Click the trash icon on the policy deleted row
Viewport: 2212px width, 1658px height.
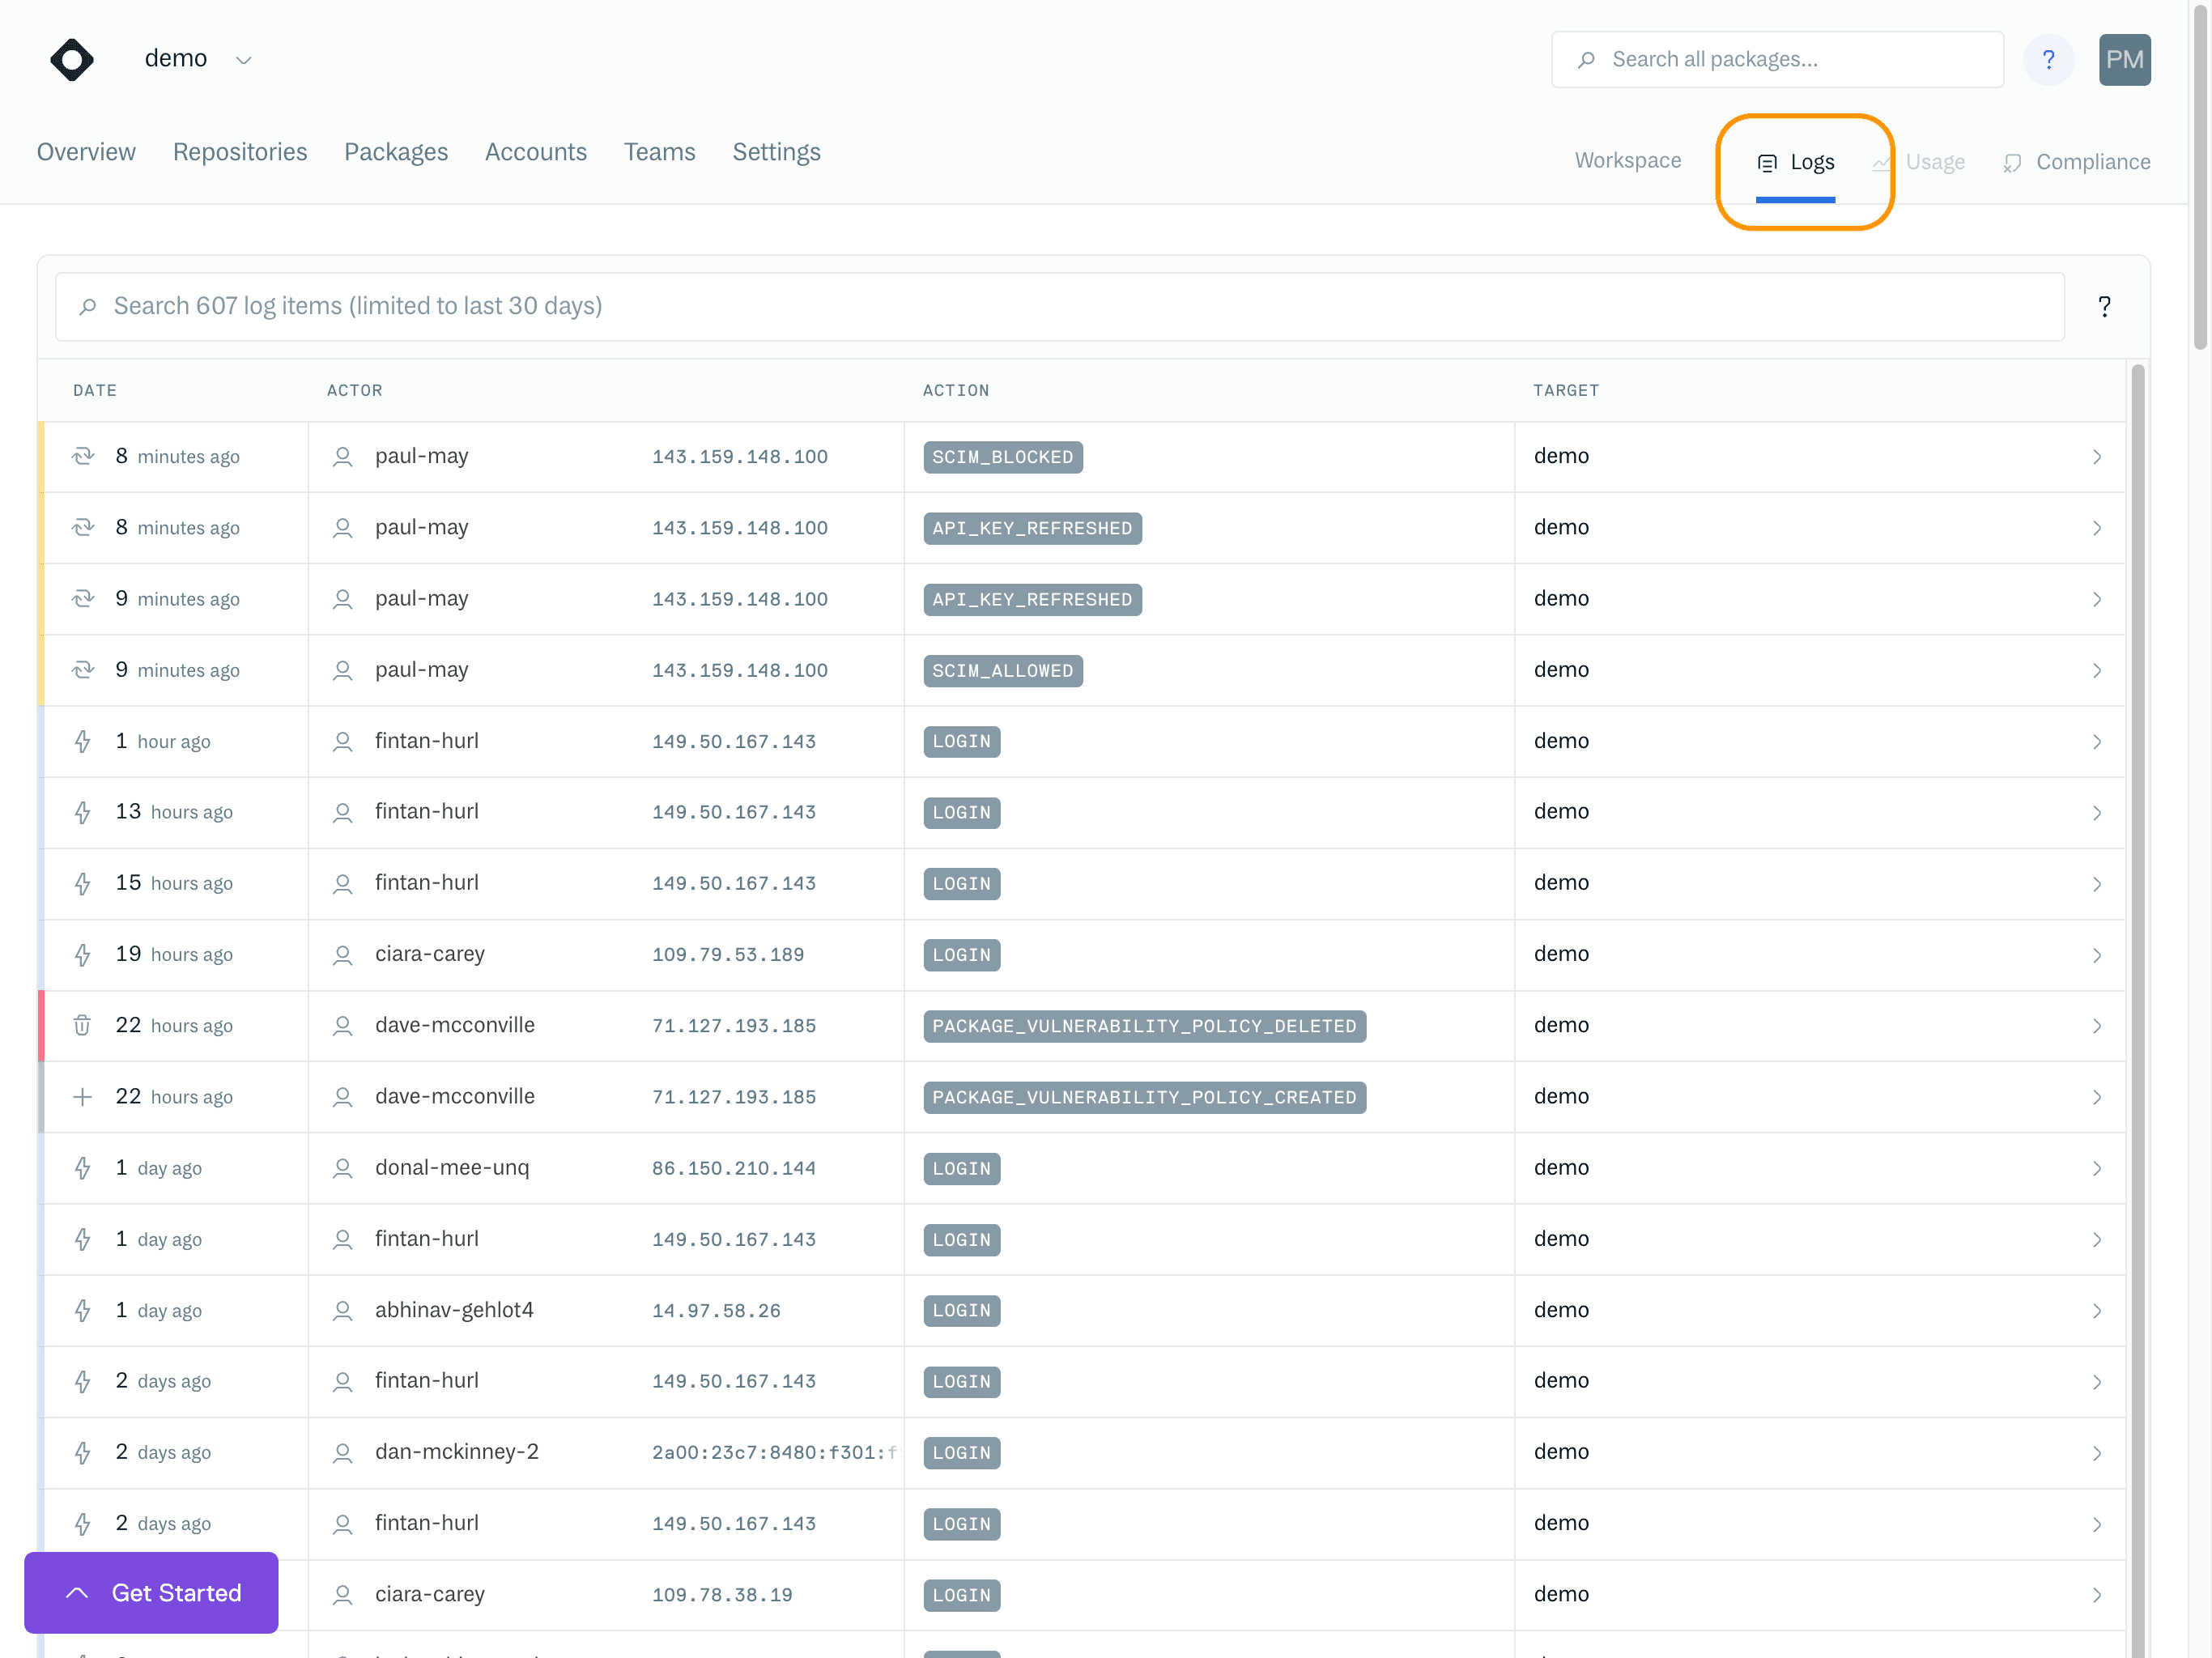(84, 1025)
